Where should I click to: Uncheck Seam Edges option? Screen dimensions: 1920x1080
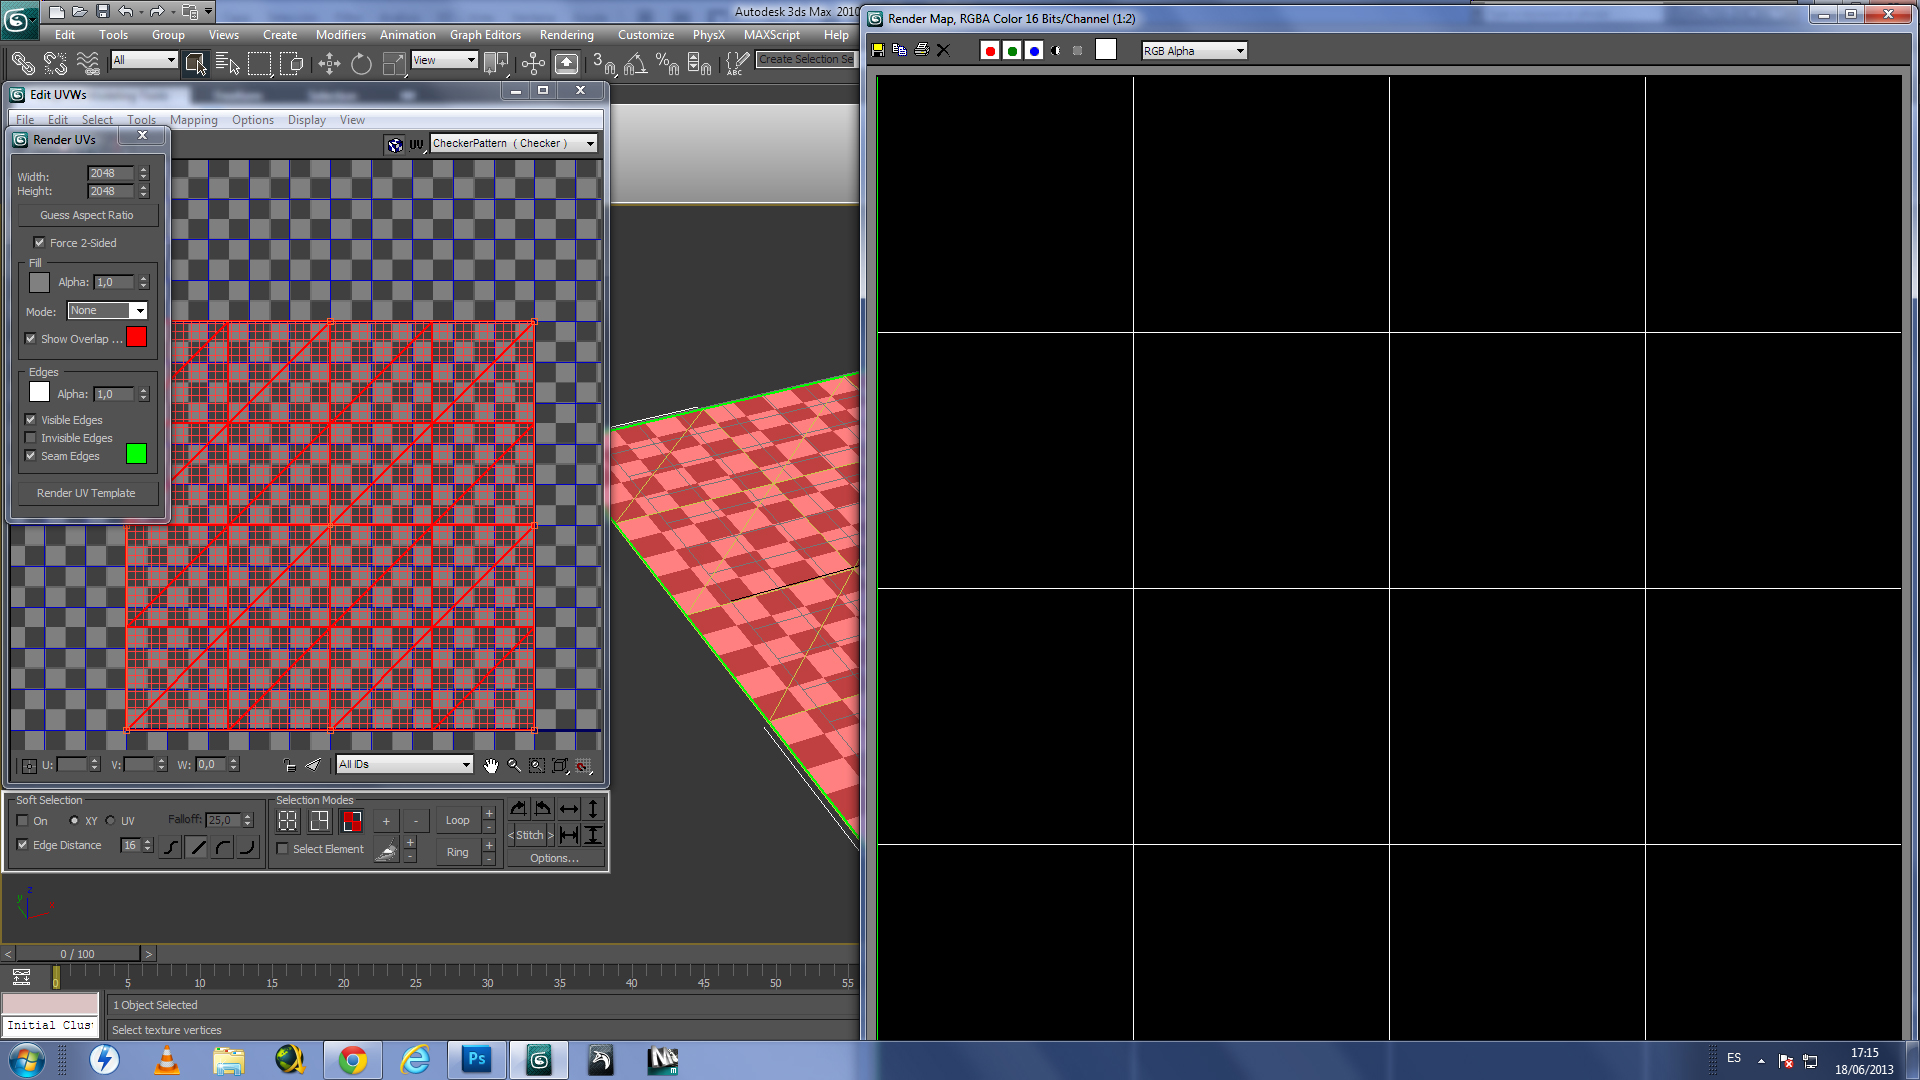[31, 456]
